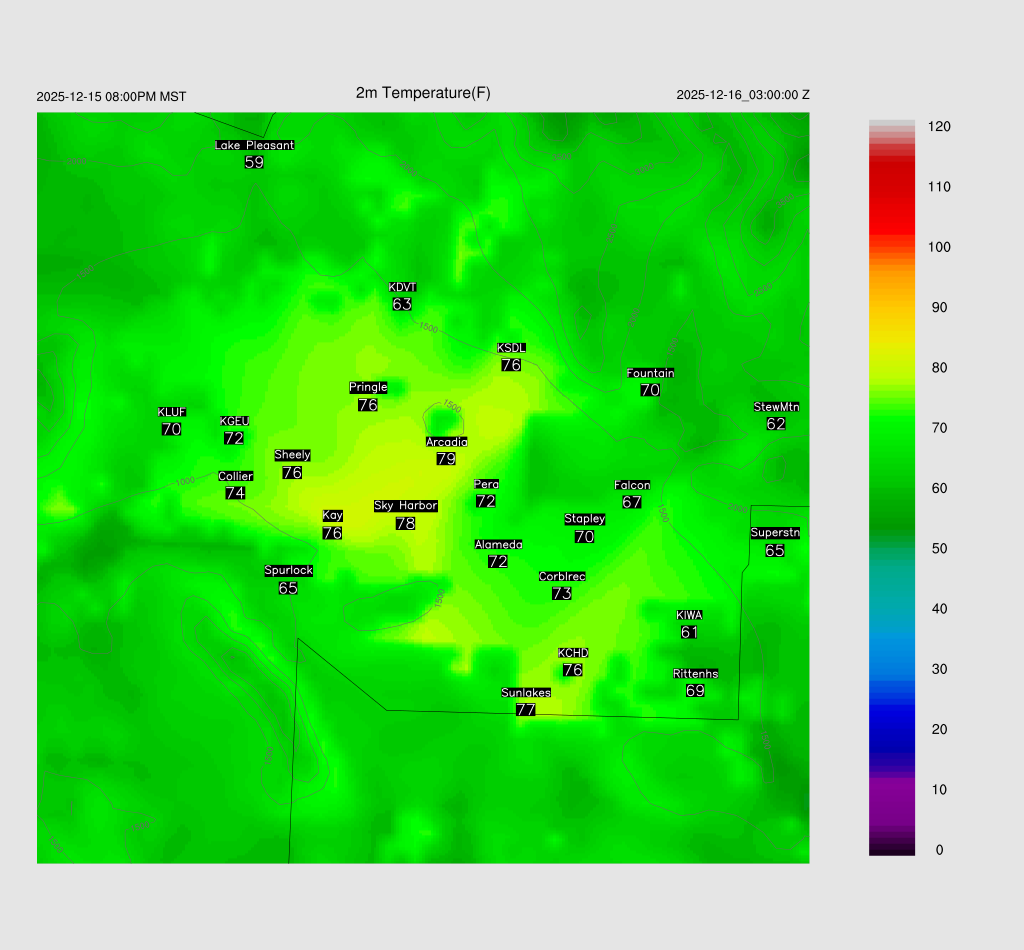The height and width of the screenshot is (950, 1024).
Task: Click the 2m Temperature(F) plot title
Action: click(x=423, y=93)
